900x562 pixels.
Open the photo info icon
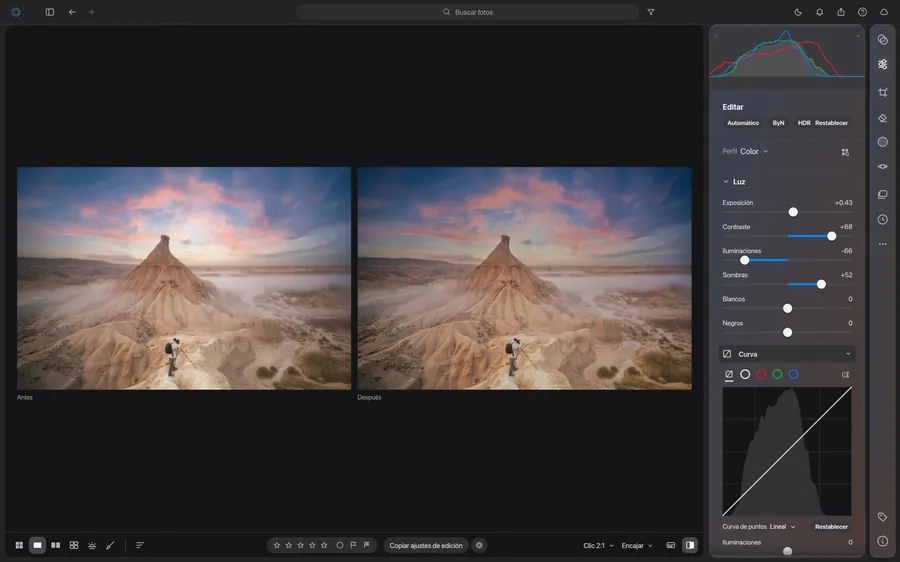click(x=883, y=541)
